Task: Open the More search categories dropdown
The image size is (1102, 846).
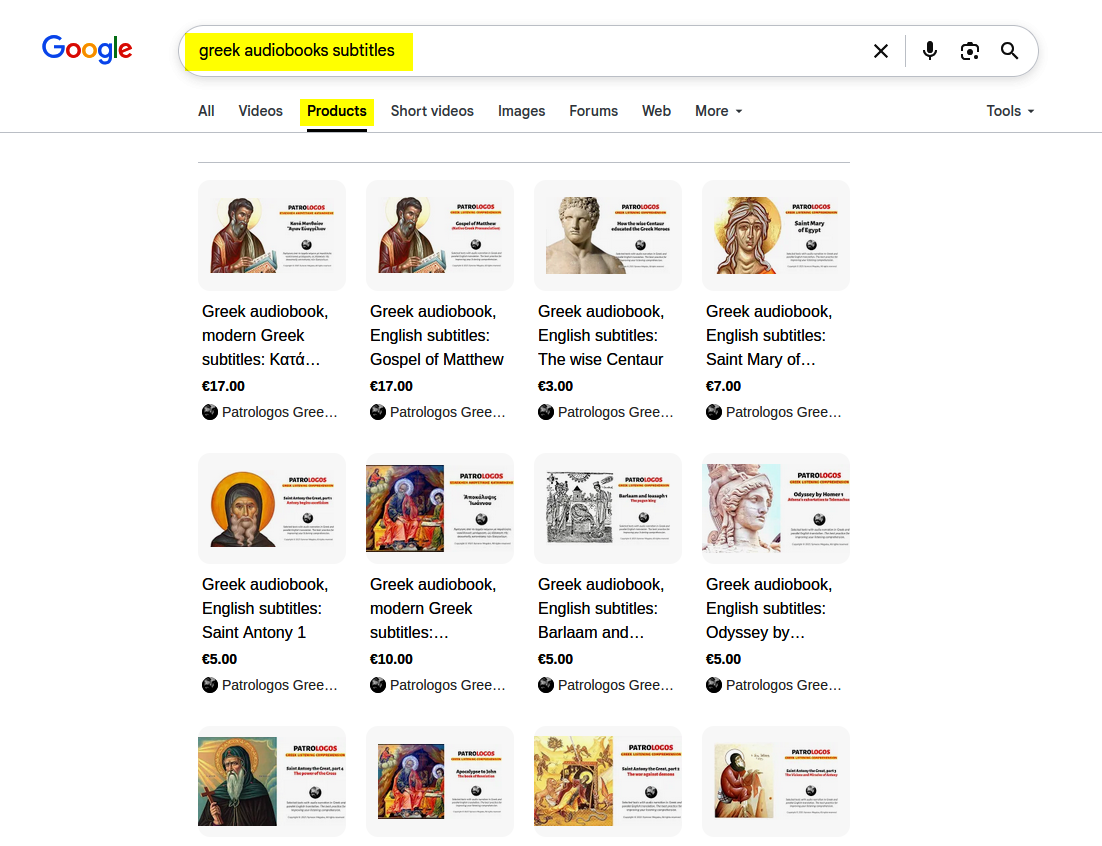Action: click(x=718, y=111)
